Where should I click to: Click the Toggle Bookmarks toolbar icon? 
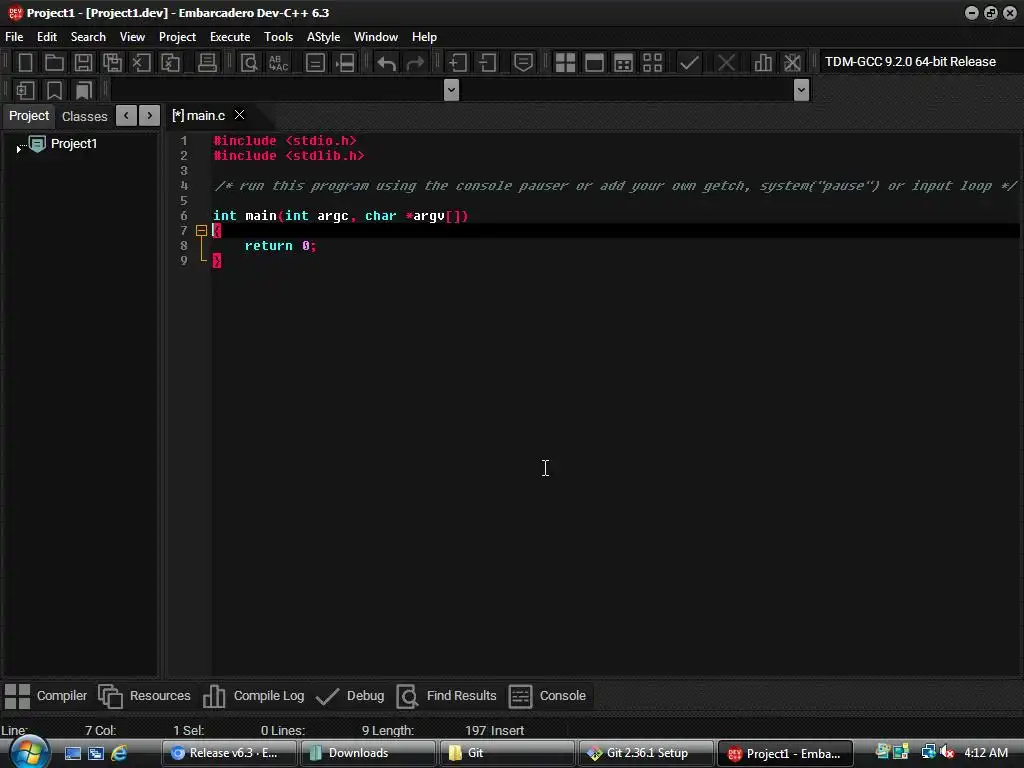(x=54, y=90)
